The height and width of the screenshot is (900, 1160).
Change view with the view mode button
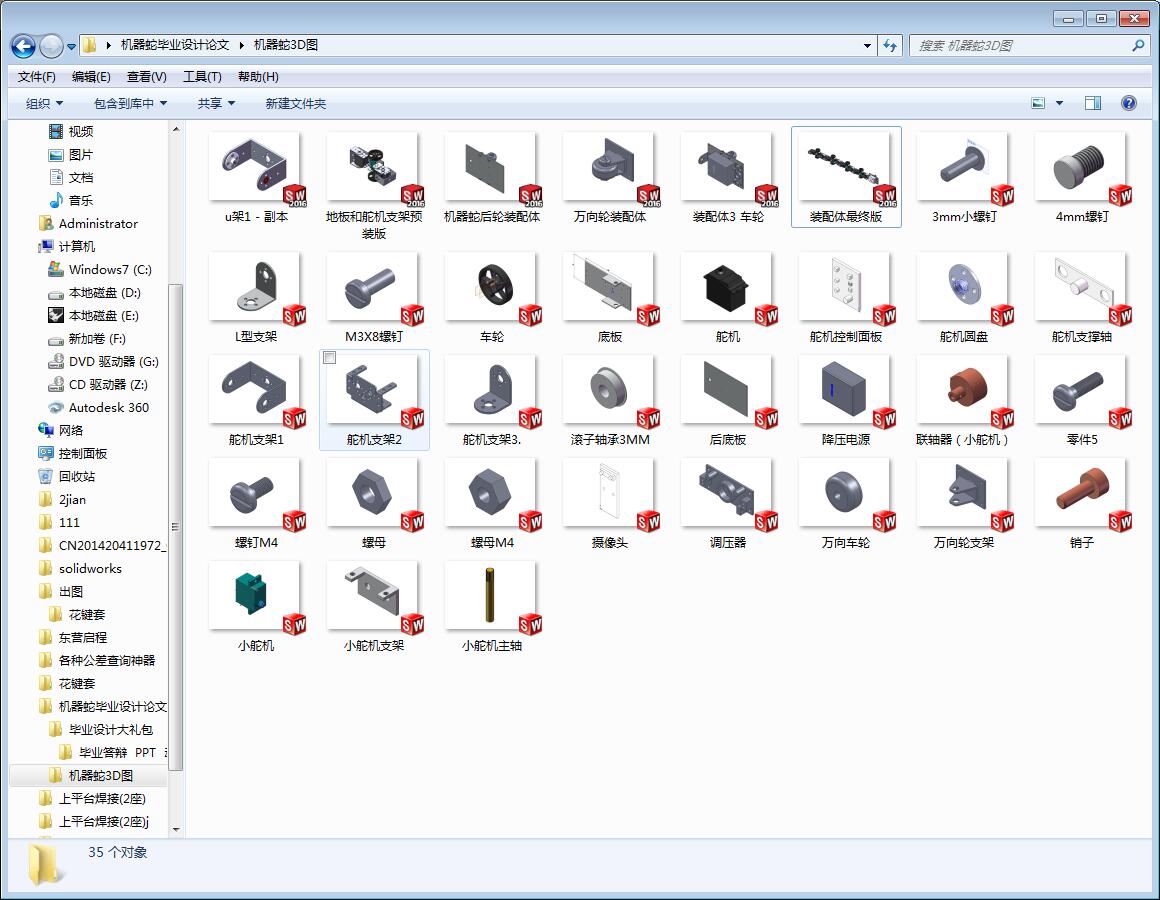point(1039,104)
